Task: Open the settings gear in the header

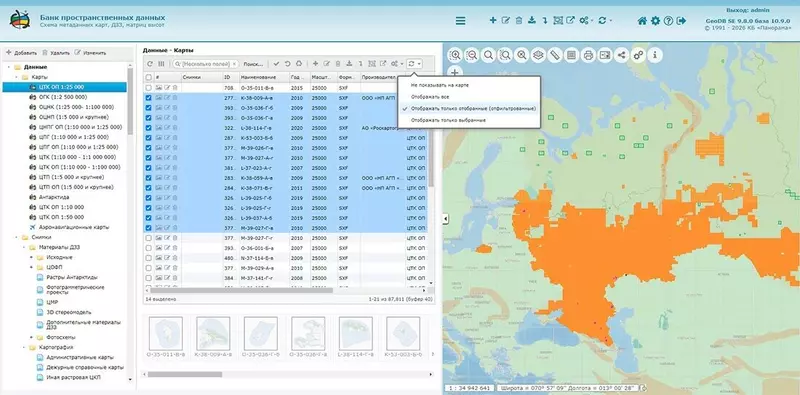Action: pyautogui.click(x=656, y=21)
